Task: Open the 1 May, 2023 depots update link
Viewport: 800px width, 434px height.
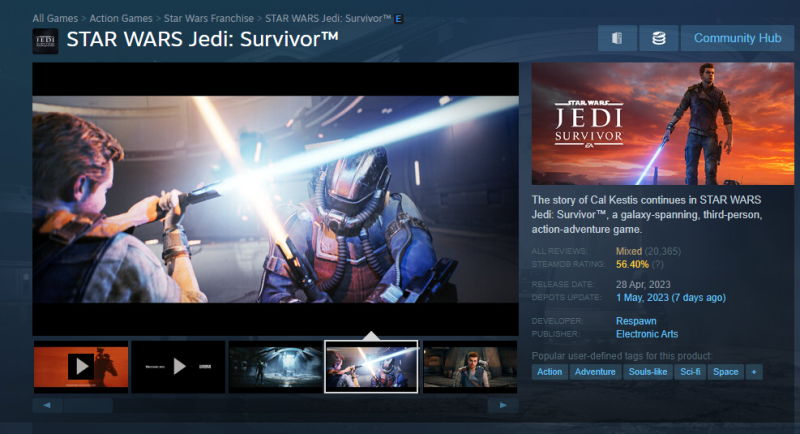Action: tap(670, 297)
